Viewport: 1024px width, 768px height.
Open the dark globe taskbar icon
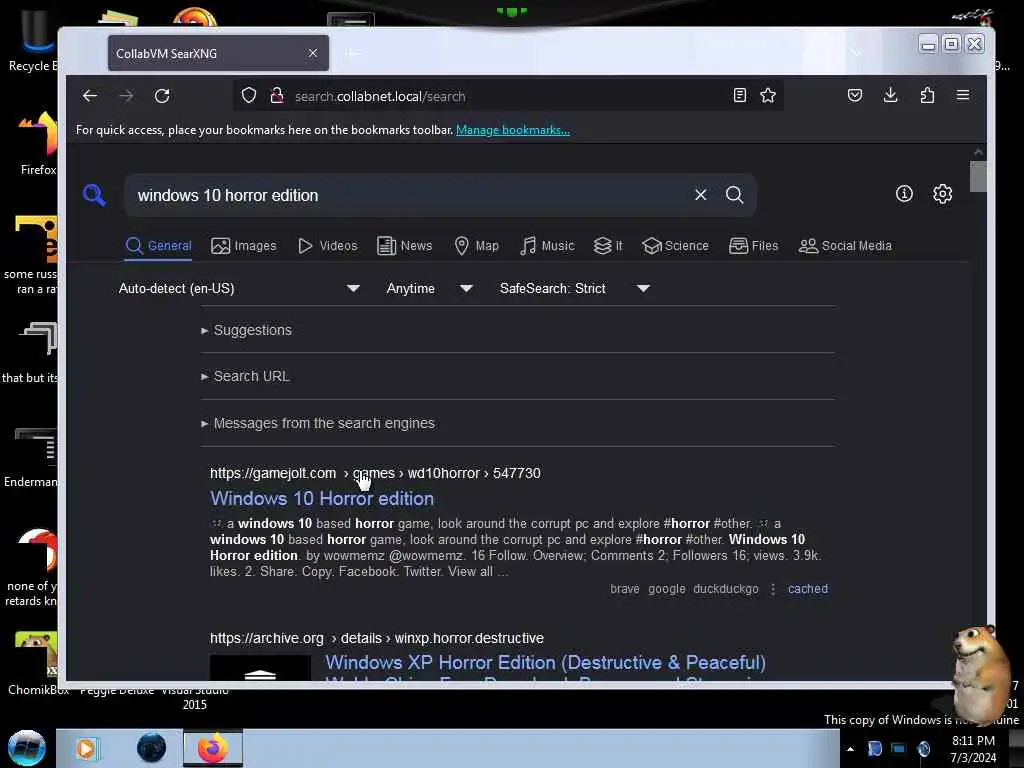click(x=152, y=748)
